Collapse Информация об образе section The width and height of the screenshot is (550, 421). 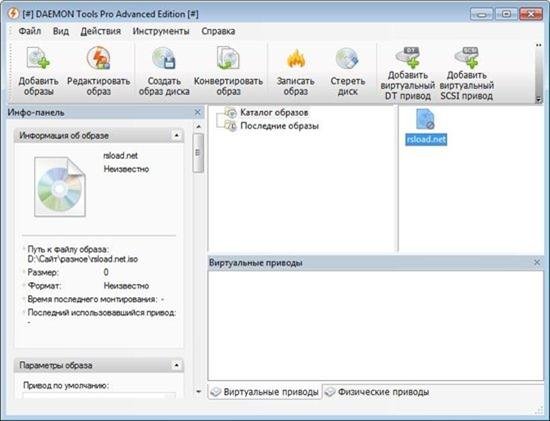coord(176,135)
